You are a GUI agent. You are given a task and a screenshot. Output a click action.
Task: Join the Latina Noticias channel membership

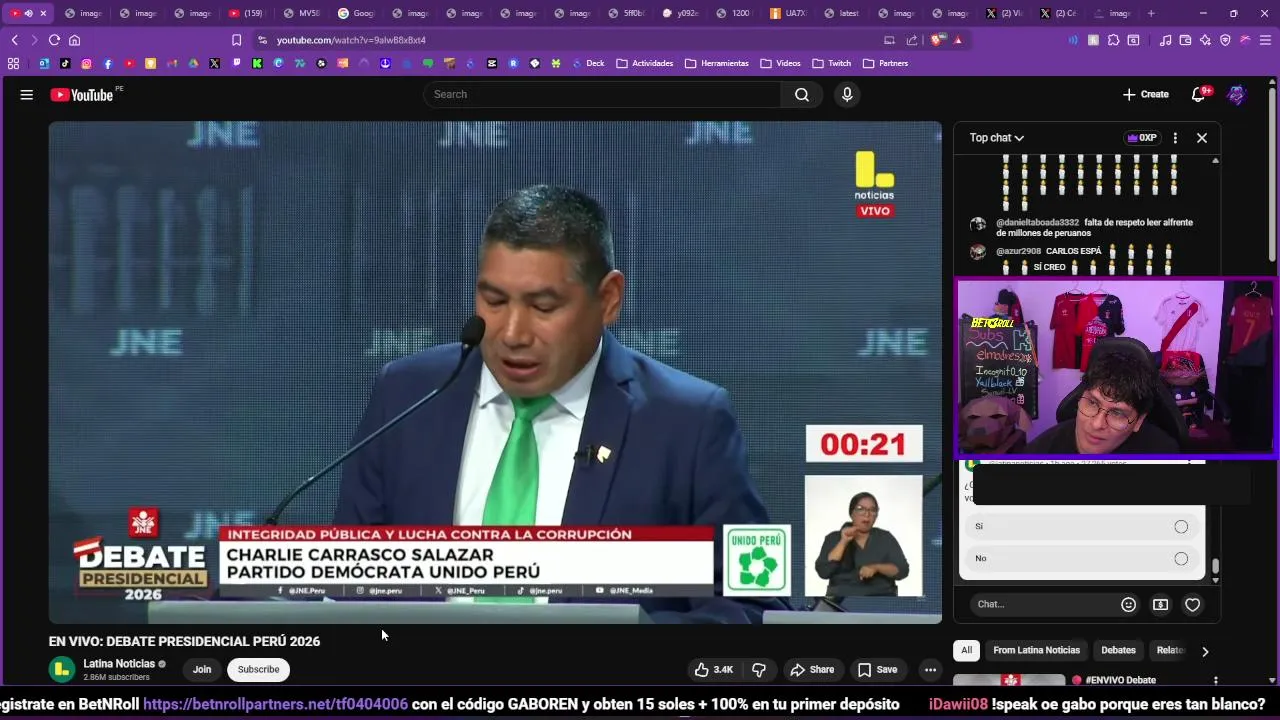[202, 670]
